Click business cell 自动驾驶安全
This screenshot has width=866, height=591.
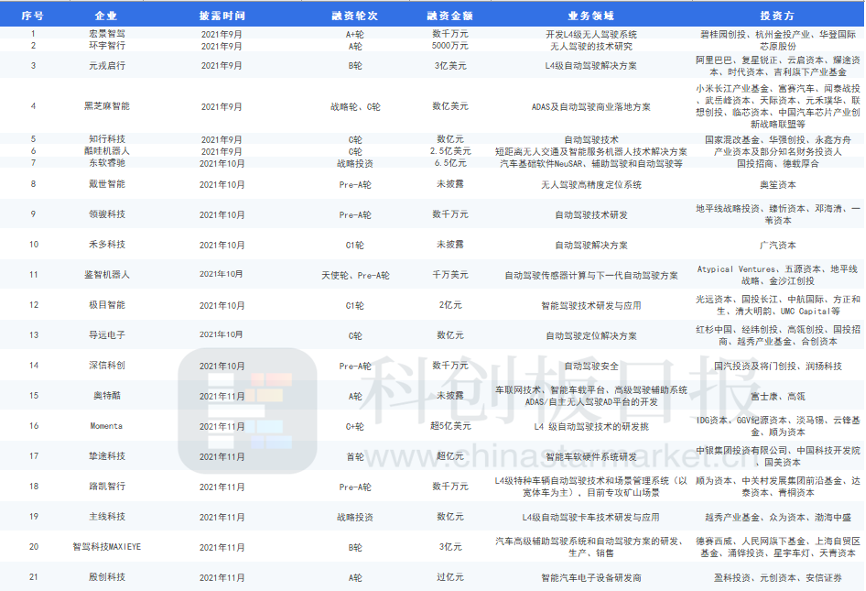[x=591, y=366]
